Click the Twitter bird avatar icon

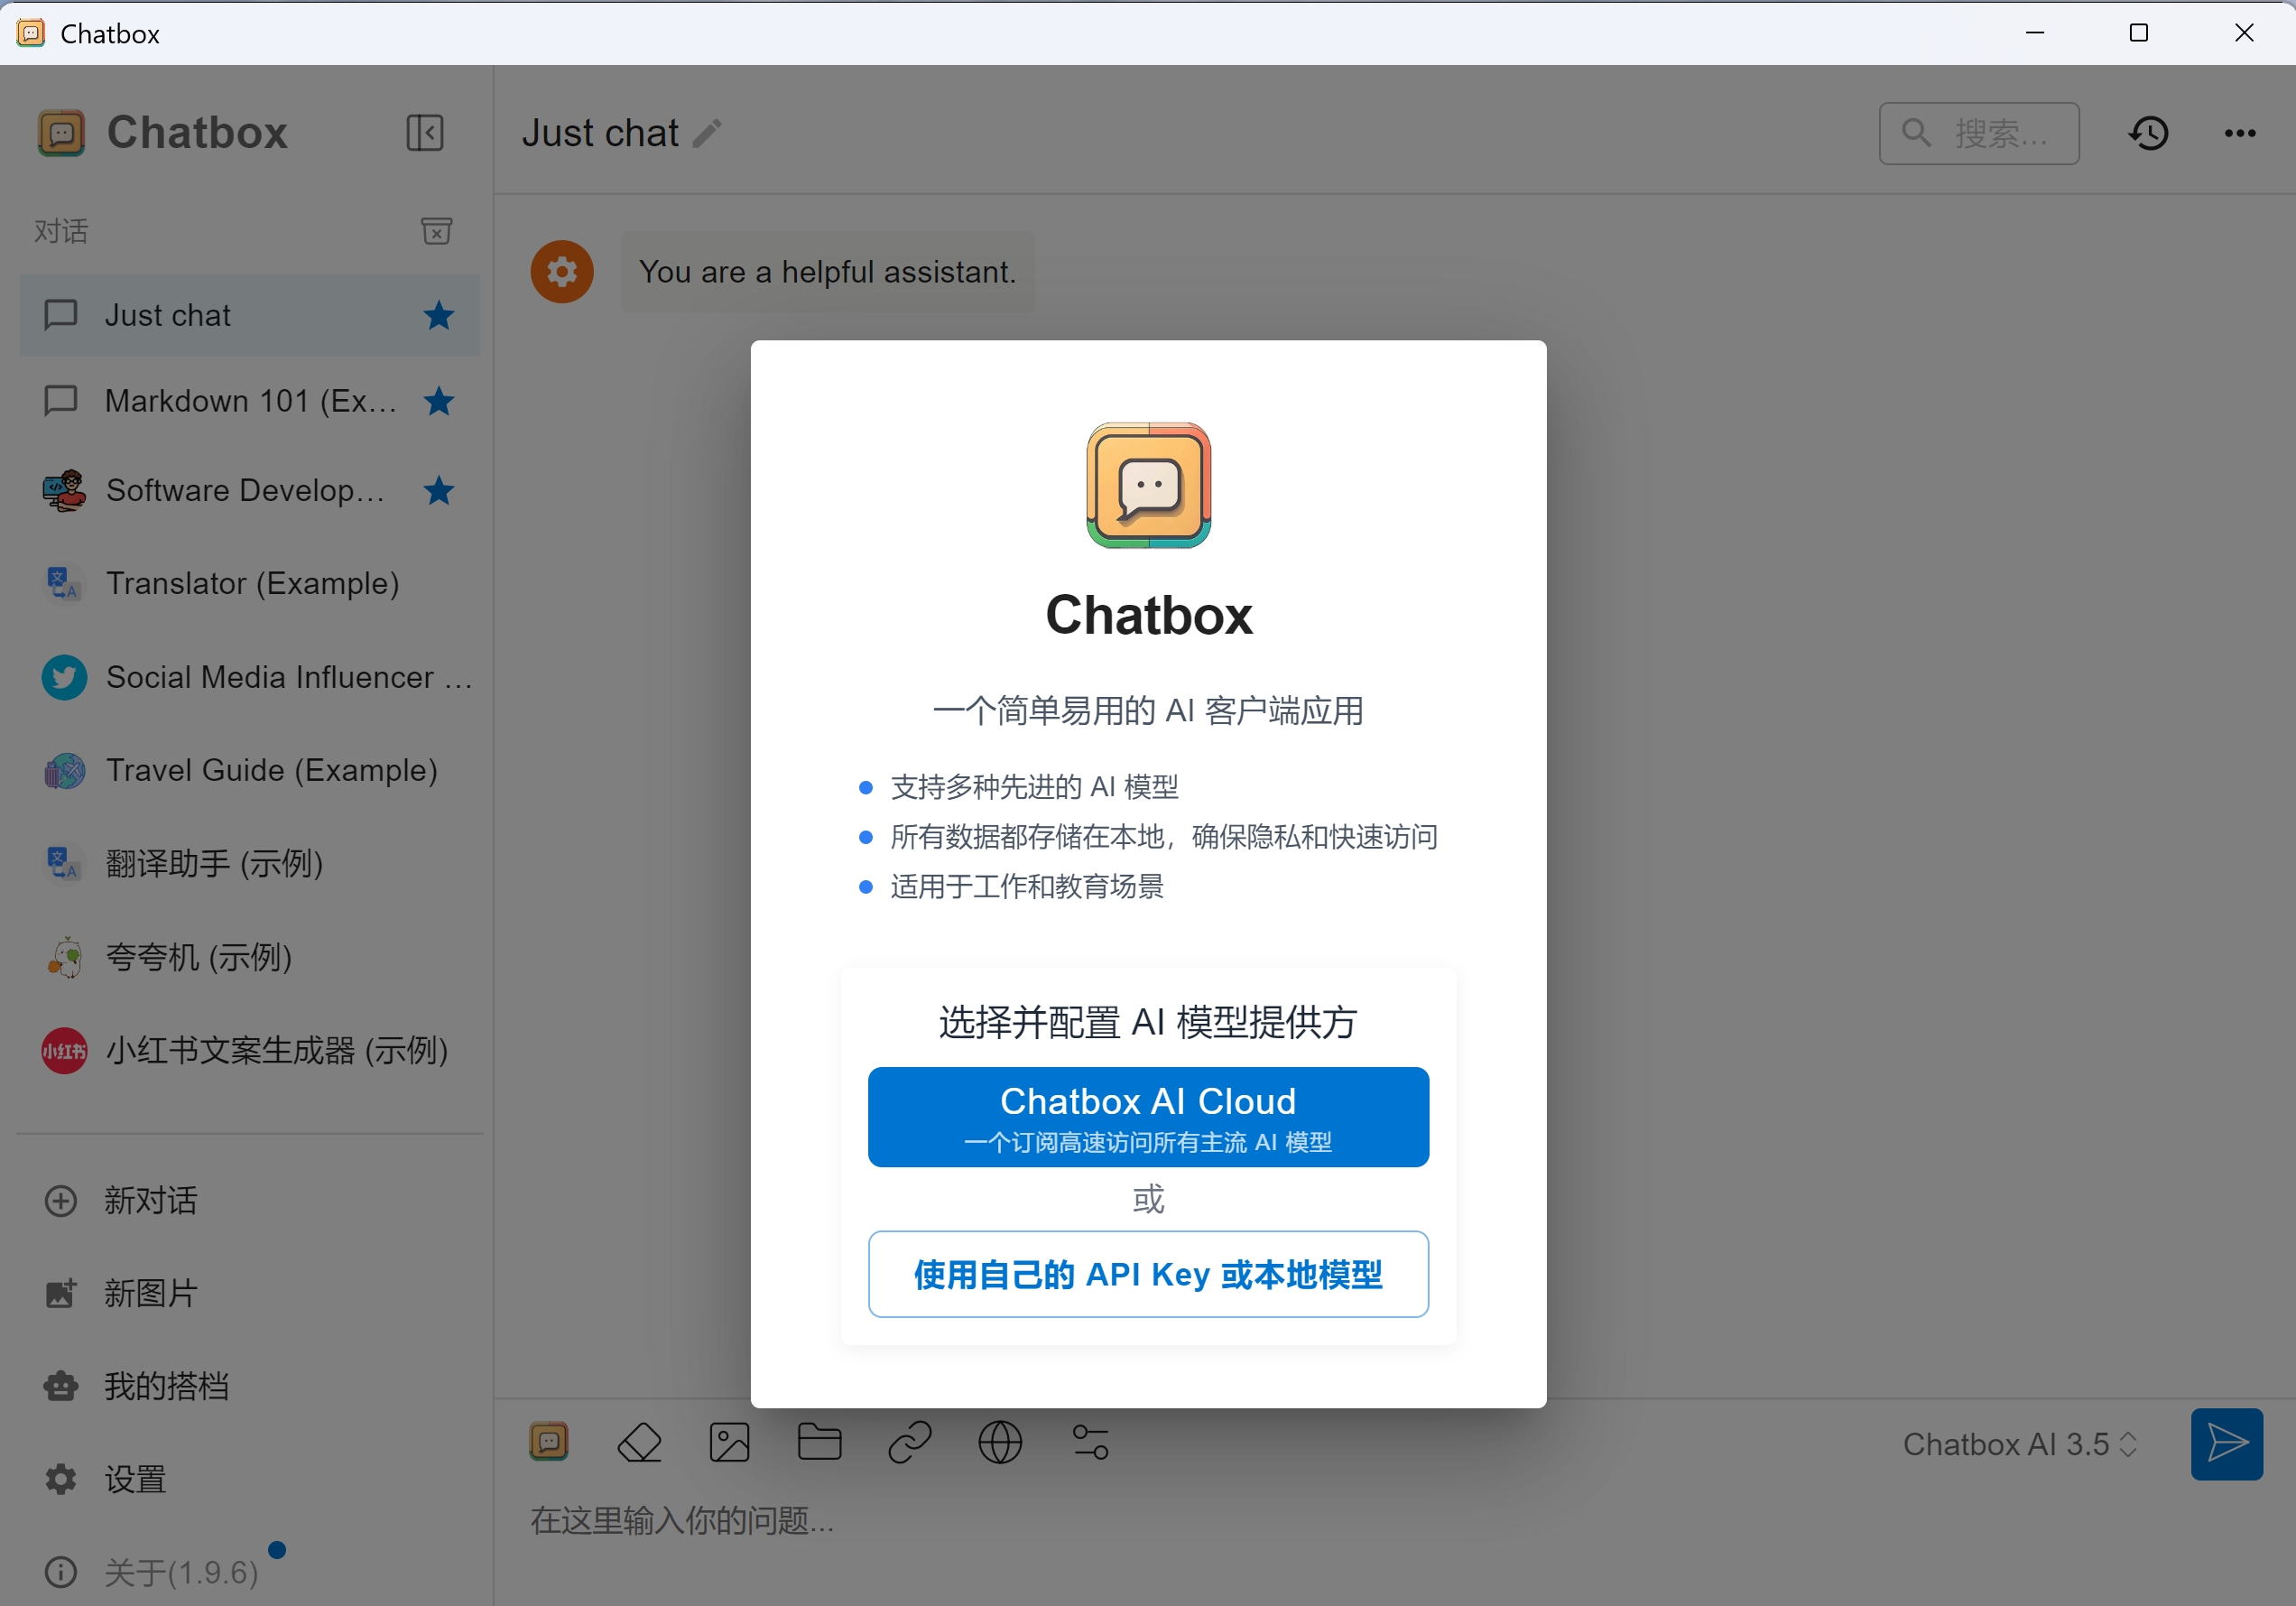tap(64, 677)
